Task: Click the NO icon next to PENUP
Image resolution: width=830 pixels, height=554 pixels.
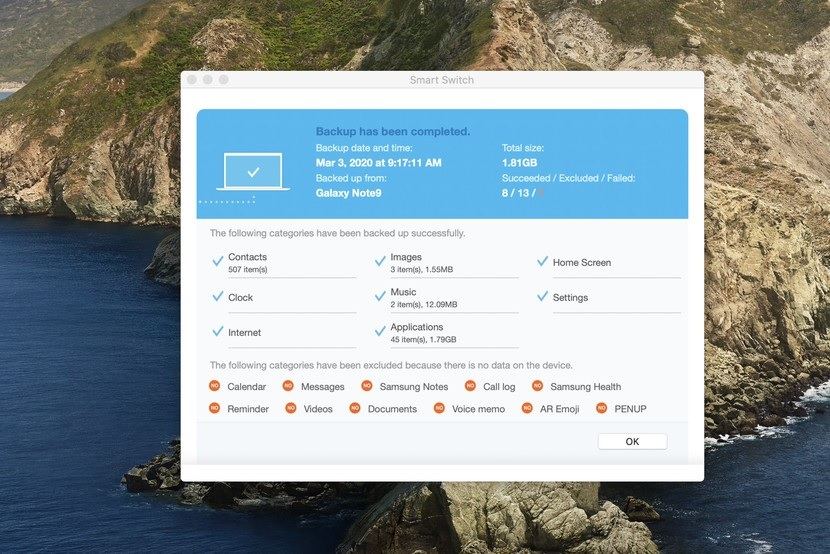Action: 601,408
